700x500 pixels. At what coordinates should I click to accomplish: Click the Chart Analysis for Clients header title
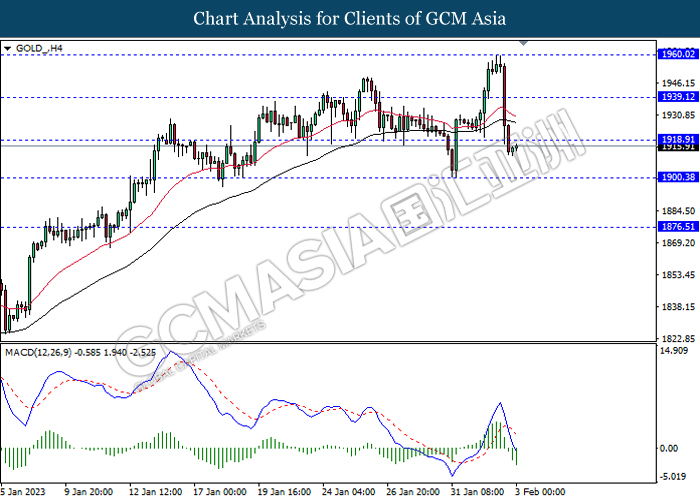tap(350, 18)
